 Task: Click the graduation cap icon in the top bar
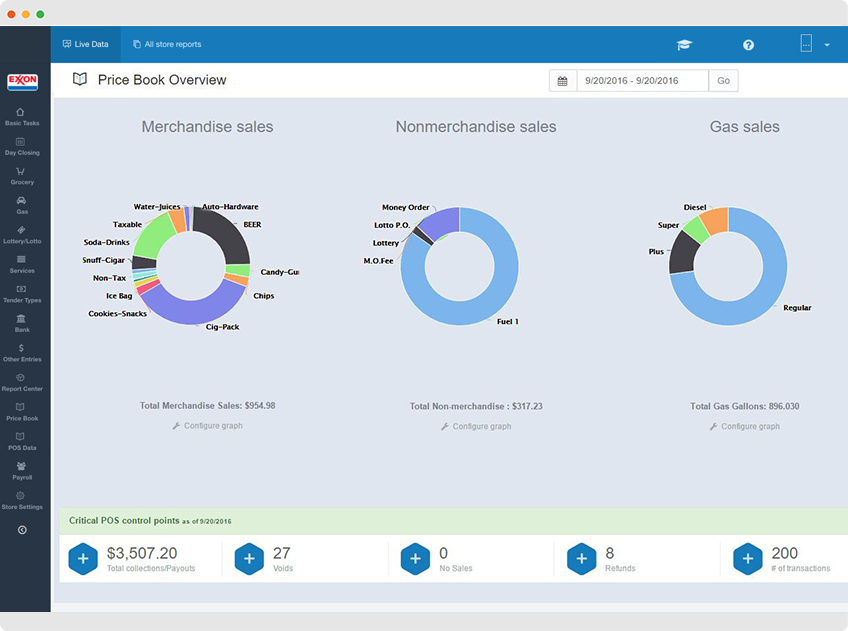point(684,44)
